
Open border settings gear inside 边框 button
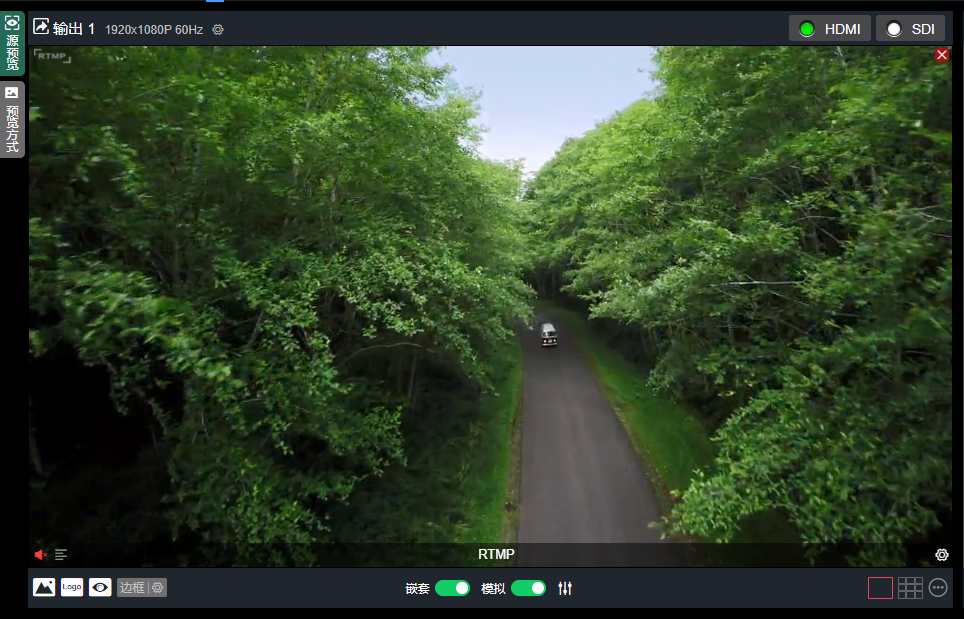[x=157, y=588]
